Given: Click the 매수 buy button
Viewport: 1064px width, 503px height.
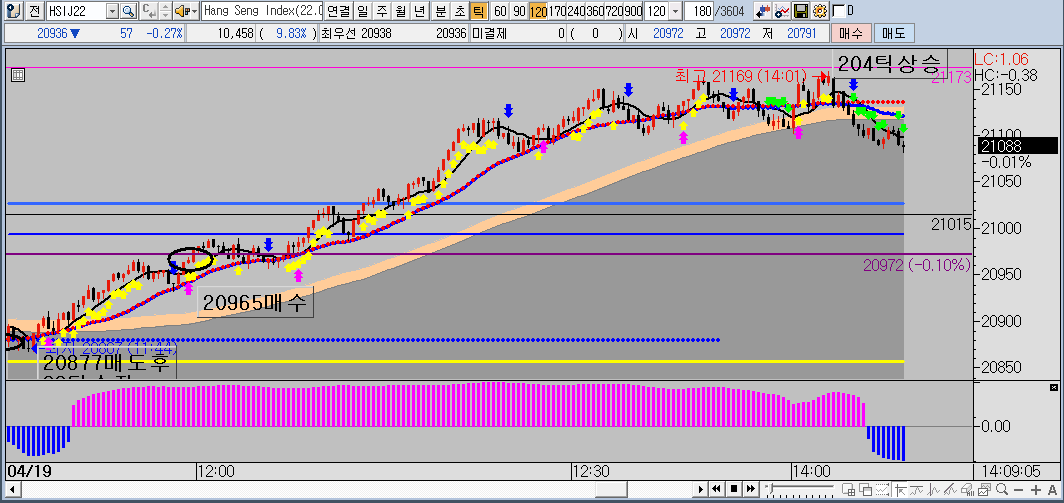Looking at the screenshot, I should tap(850, 33).
